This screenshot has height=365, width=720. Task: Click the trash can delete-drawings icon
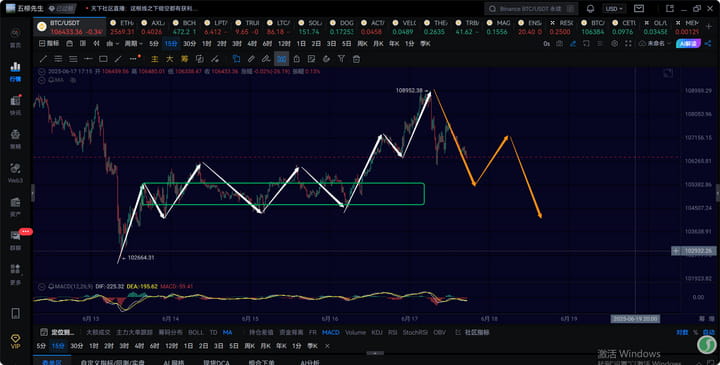(356, 59)
